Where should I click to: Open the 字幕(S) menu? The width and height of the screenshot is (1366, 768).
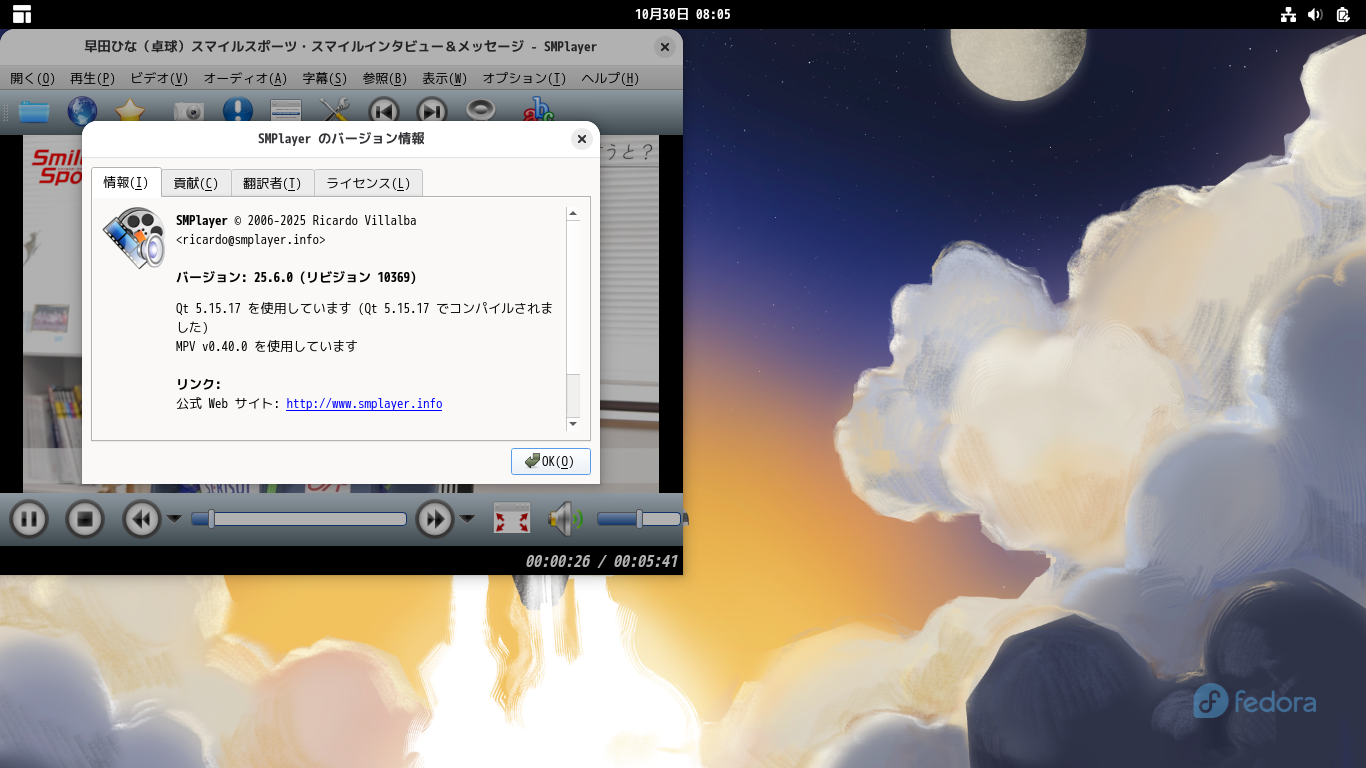coord(325,78)
